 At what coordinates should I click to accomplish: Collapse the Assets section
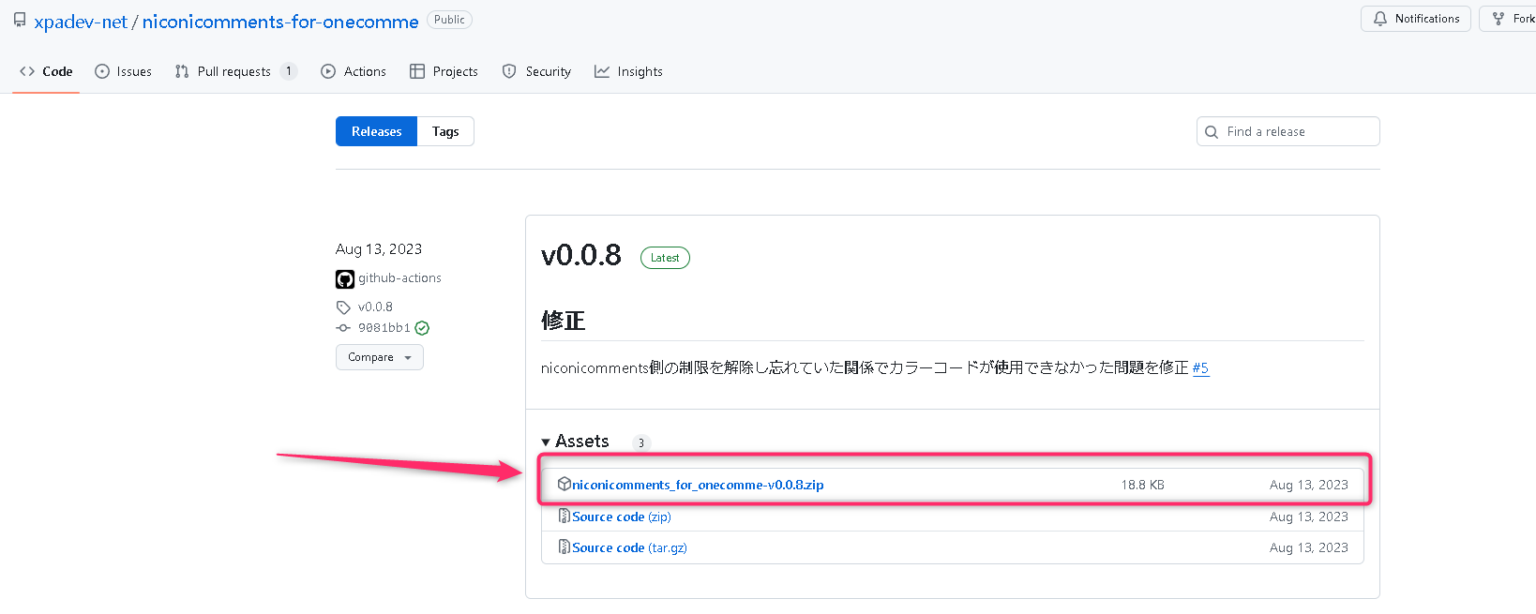pos(547,441)
